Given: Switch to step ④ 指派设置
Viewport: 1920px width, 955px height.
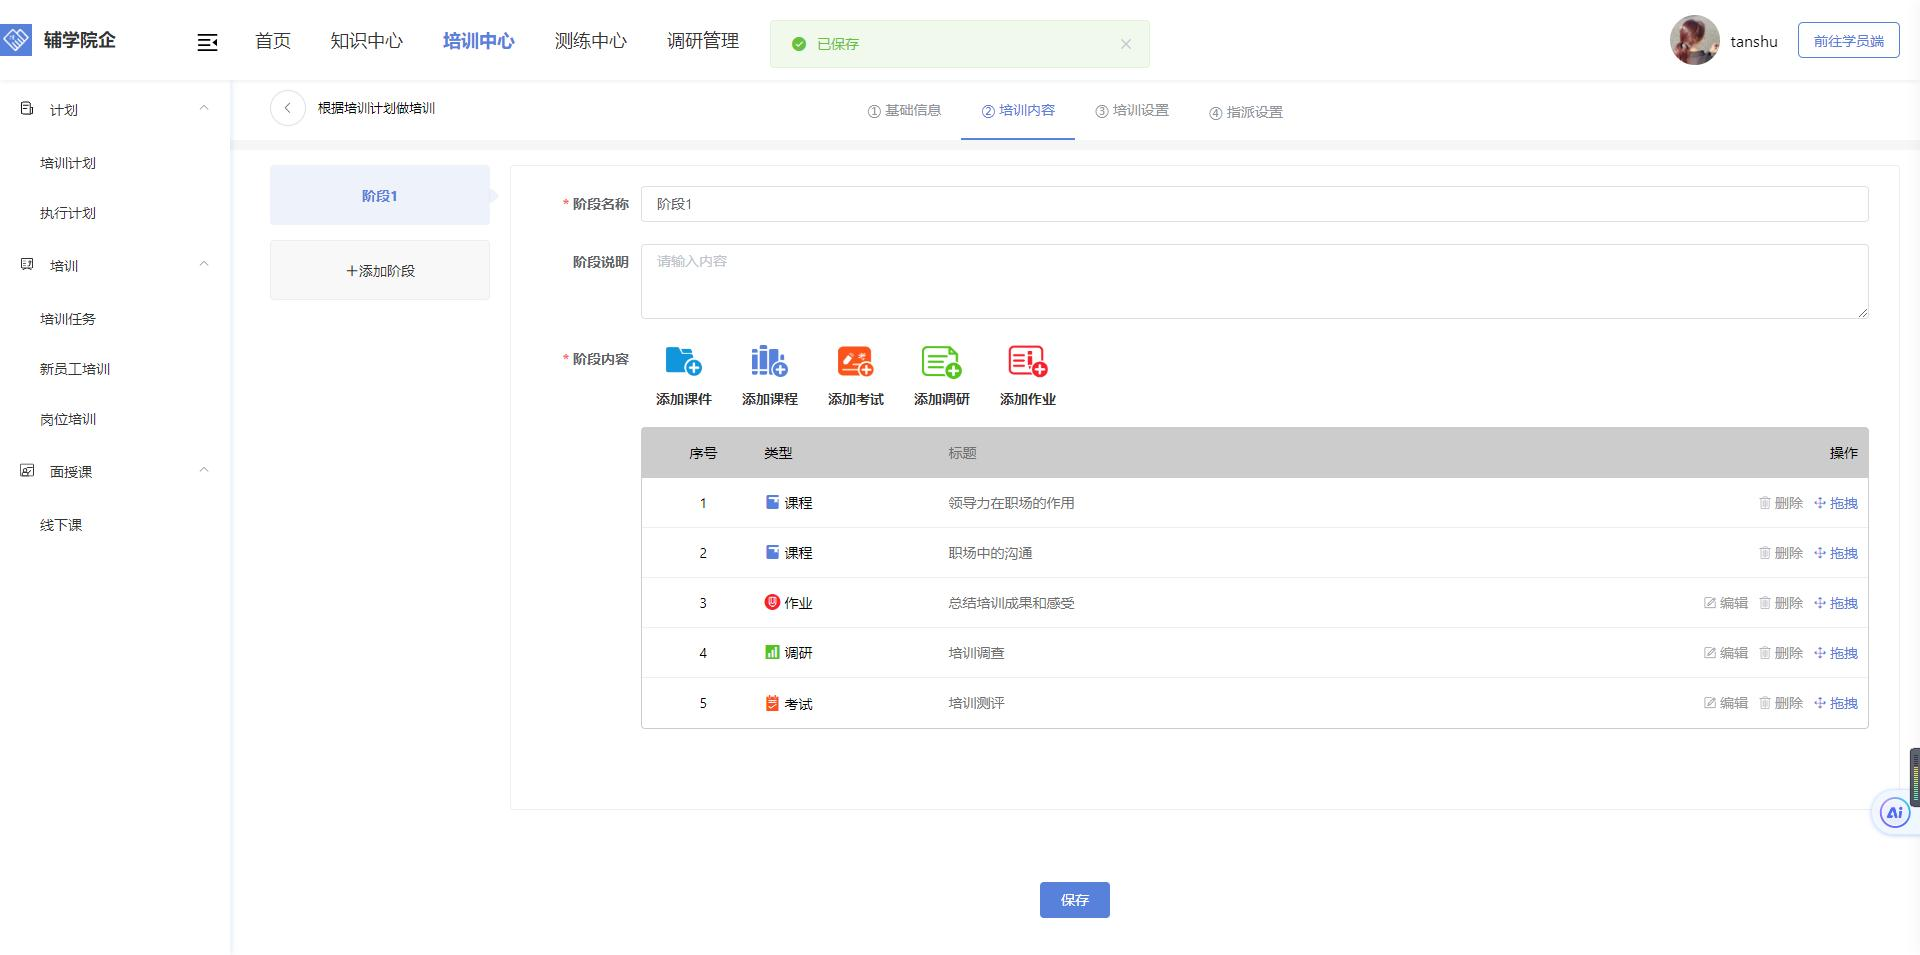Looking at the screenshot, I should (1246, 112).
